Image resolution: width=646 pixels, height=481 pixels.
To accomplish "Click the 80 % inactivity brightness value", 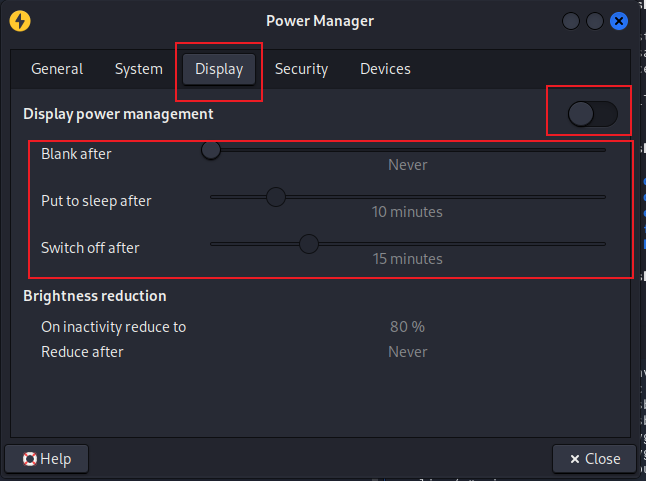I will [407, 327].
